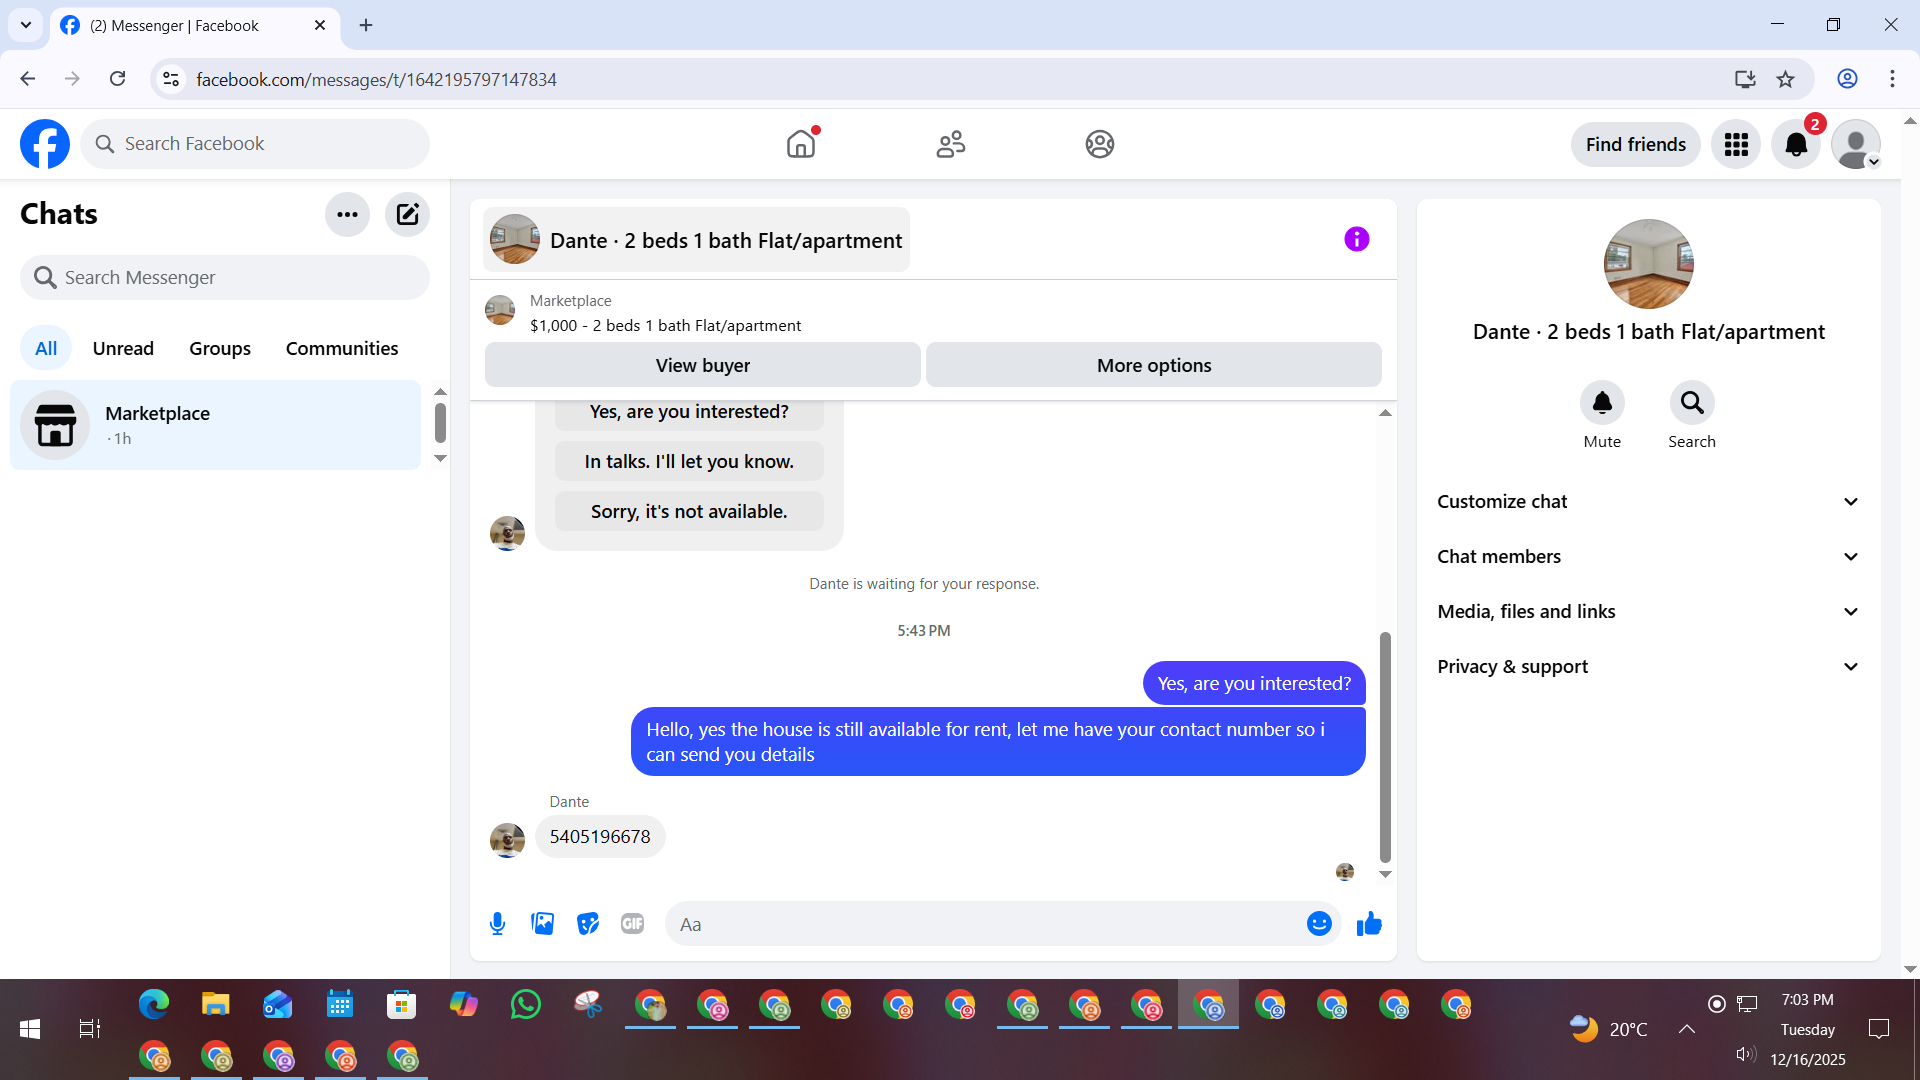Click Find friends button
The width and height of the screenshot is (1920, 1080).
coord(1635,144)
